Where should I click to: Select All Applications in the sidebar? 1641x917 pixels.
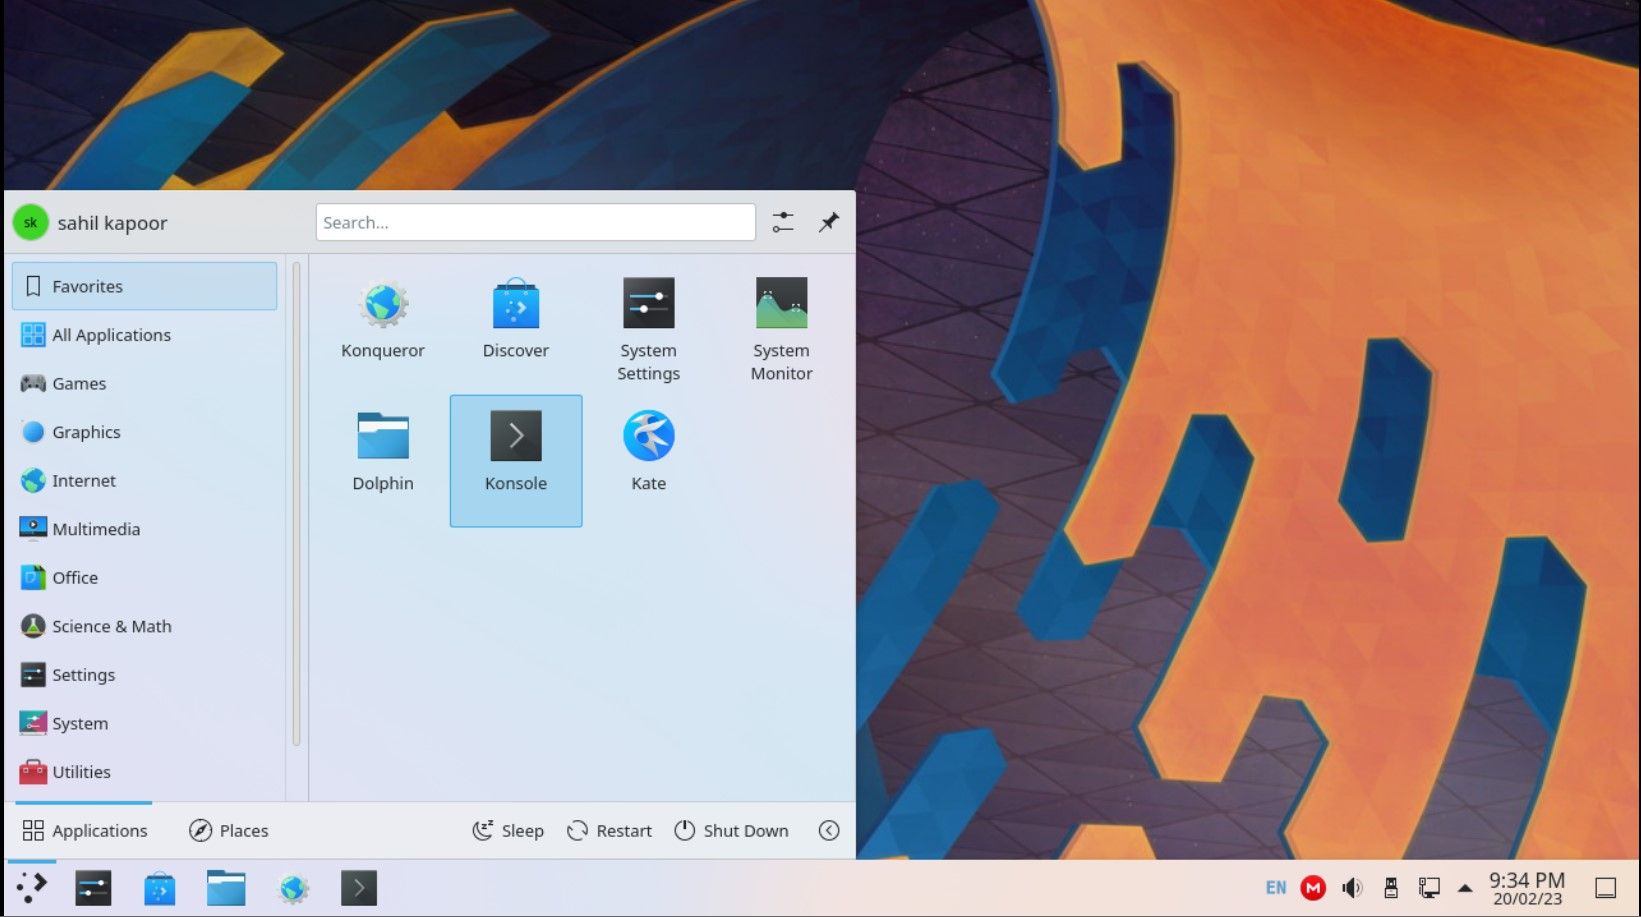click(111, 335)
